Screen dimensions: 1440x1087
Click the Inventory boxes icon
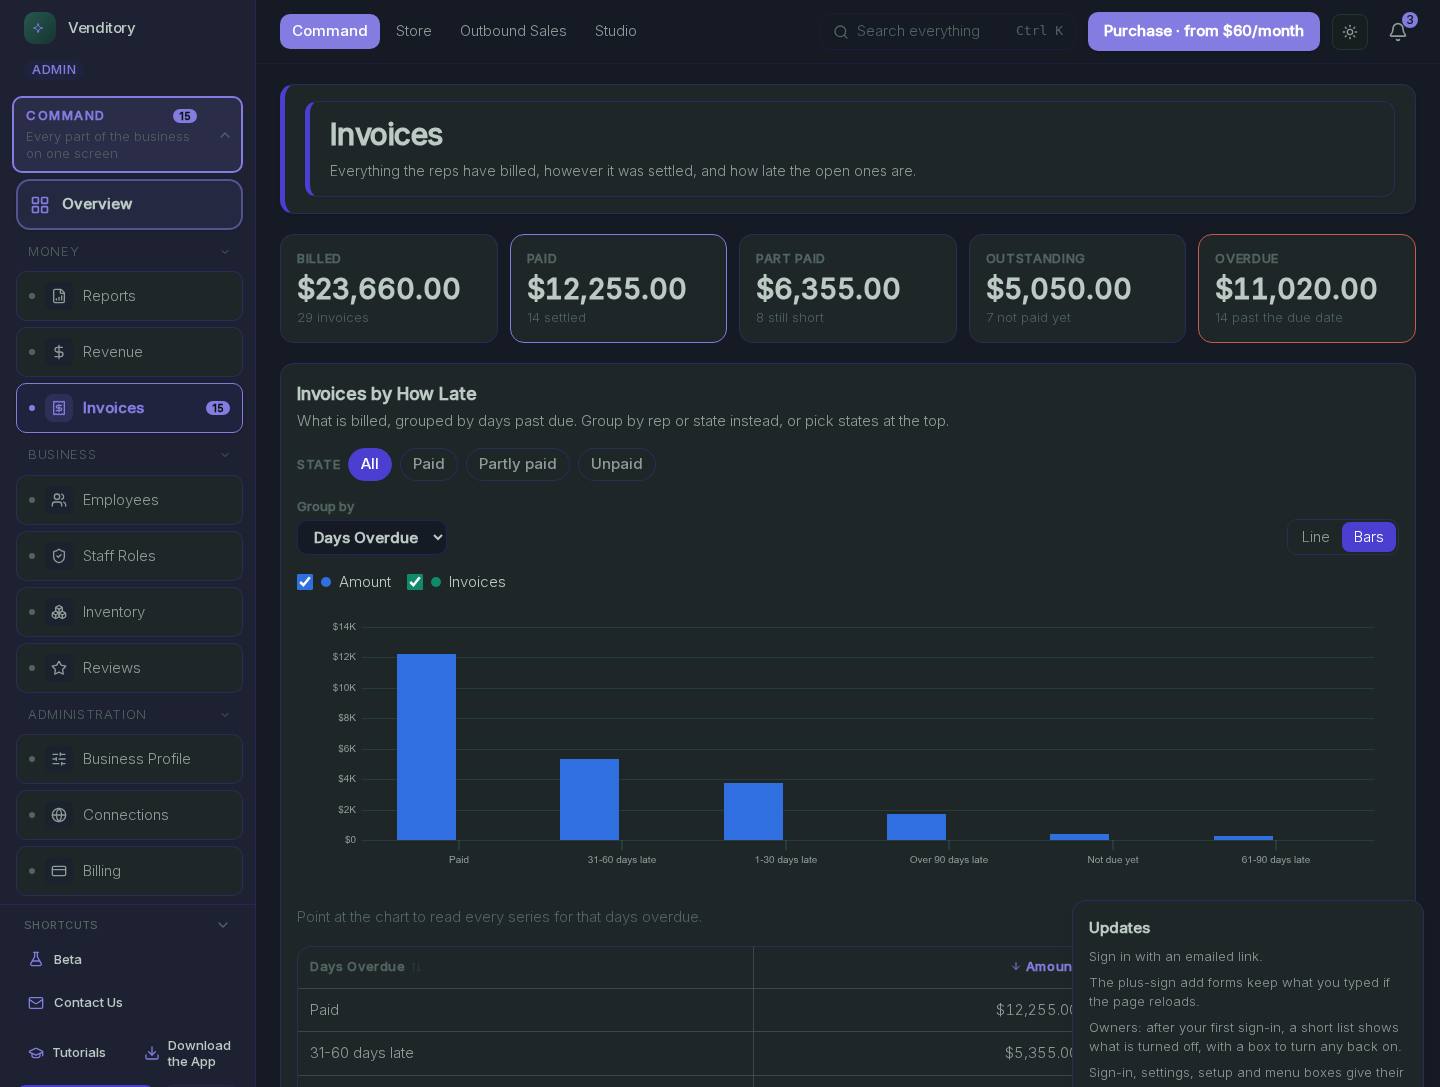point(59,612)
